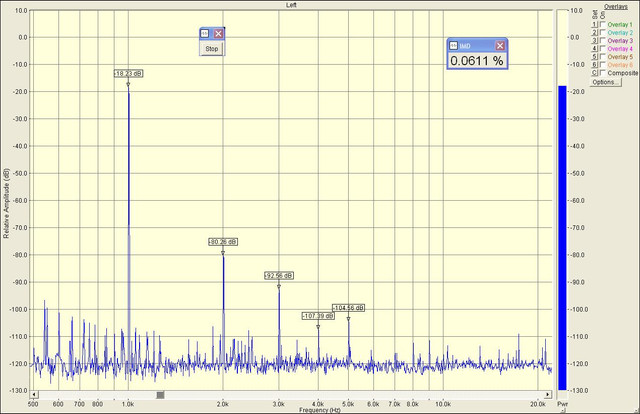Viewport: 640px width, 414px height.
Task: Stop the running spectrum measurement
Action: click(211, 49)
